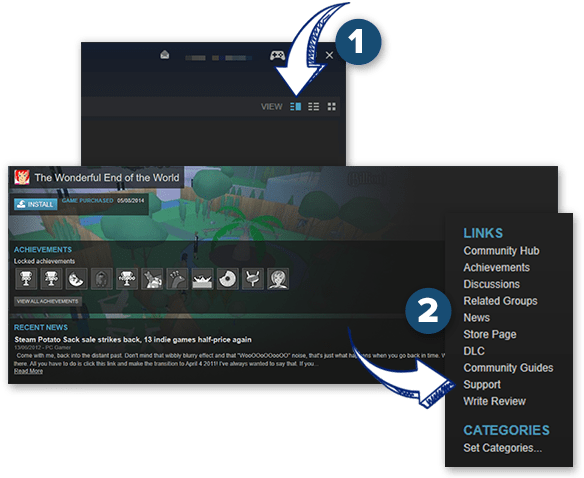
Task: Open Community Hub link
Action: click(x=501, y=251)
